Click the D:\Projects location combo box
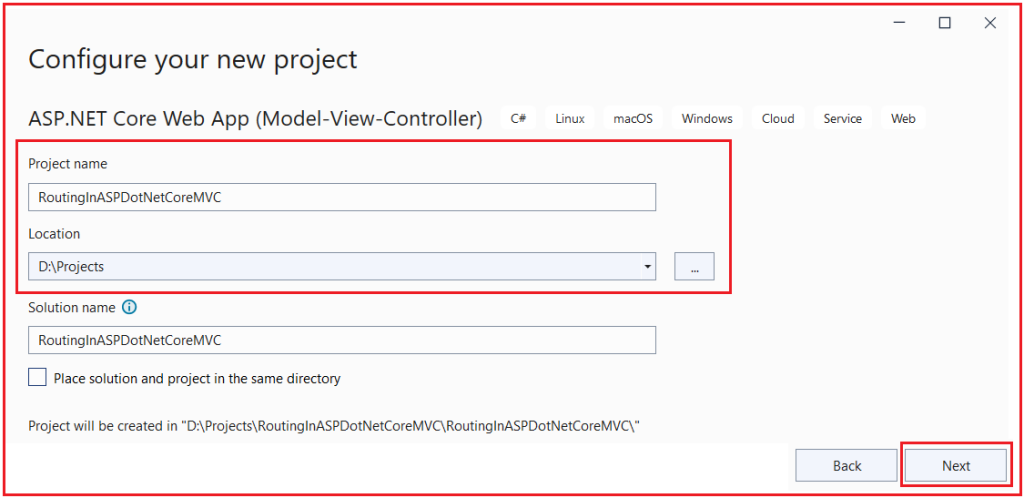This screenshot has height=498, width=1024. click(x=342, y=266)
